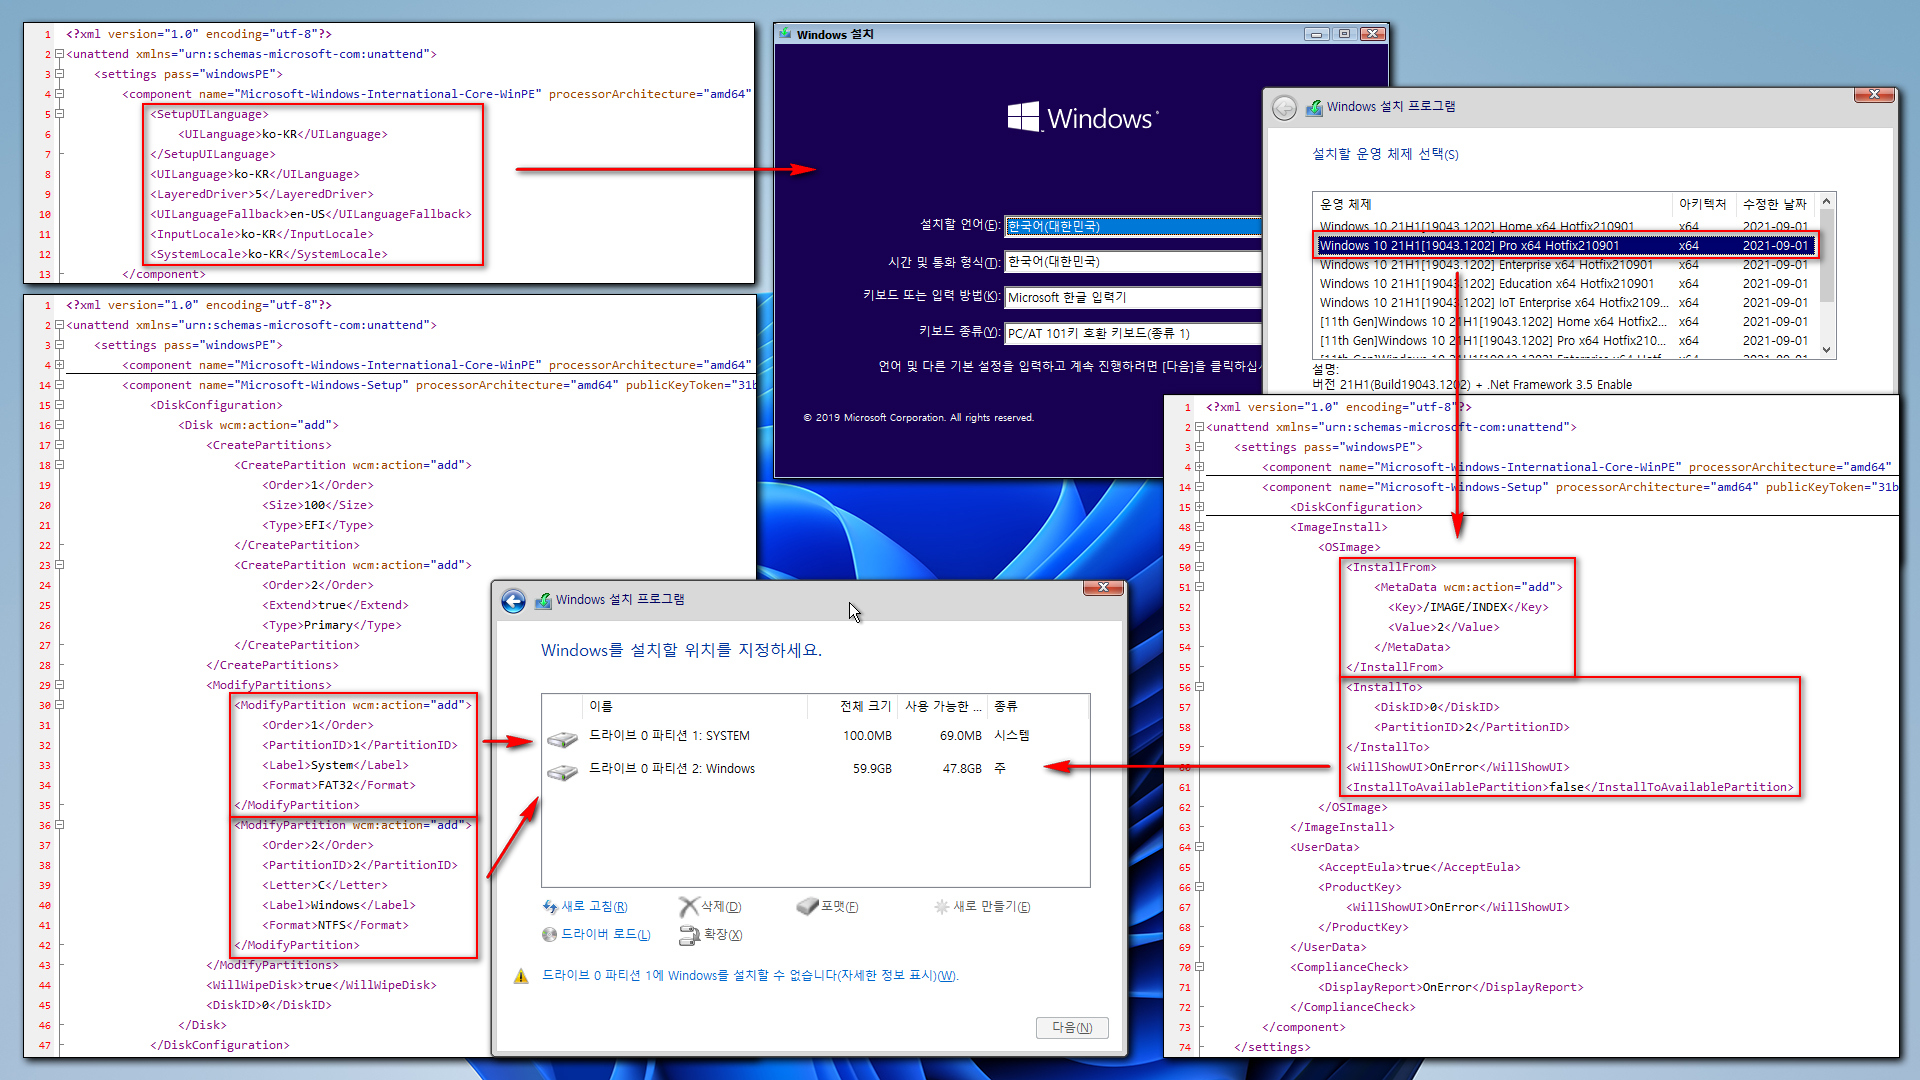Collapse the ProductKey fold marker at line 66
Screen dimensions: 1920x1080
coord(1199,887)
